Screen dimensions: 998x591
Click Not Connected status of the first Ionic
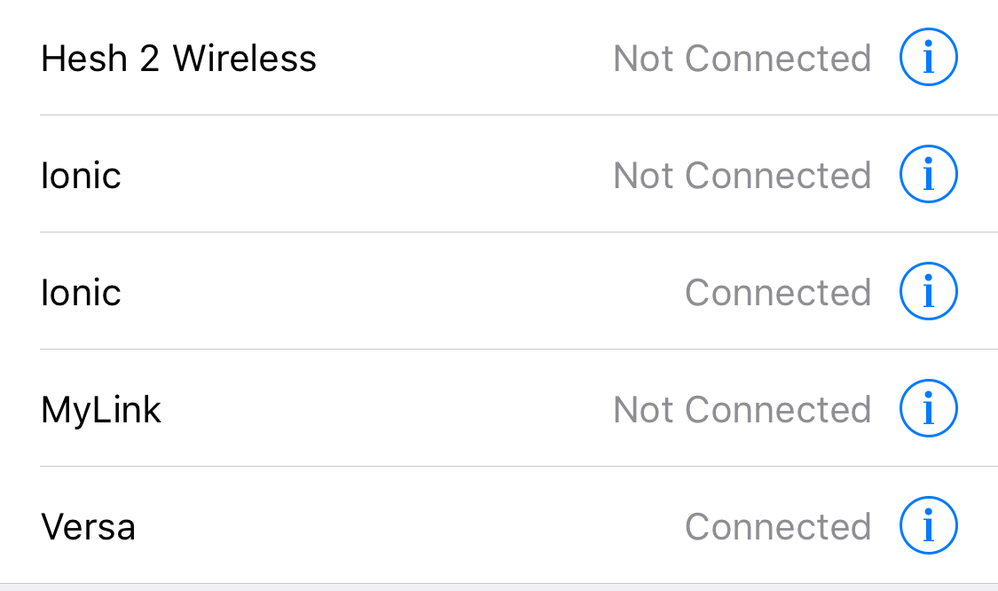click(741, 175)
